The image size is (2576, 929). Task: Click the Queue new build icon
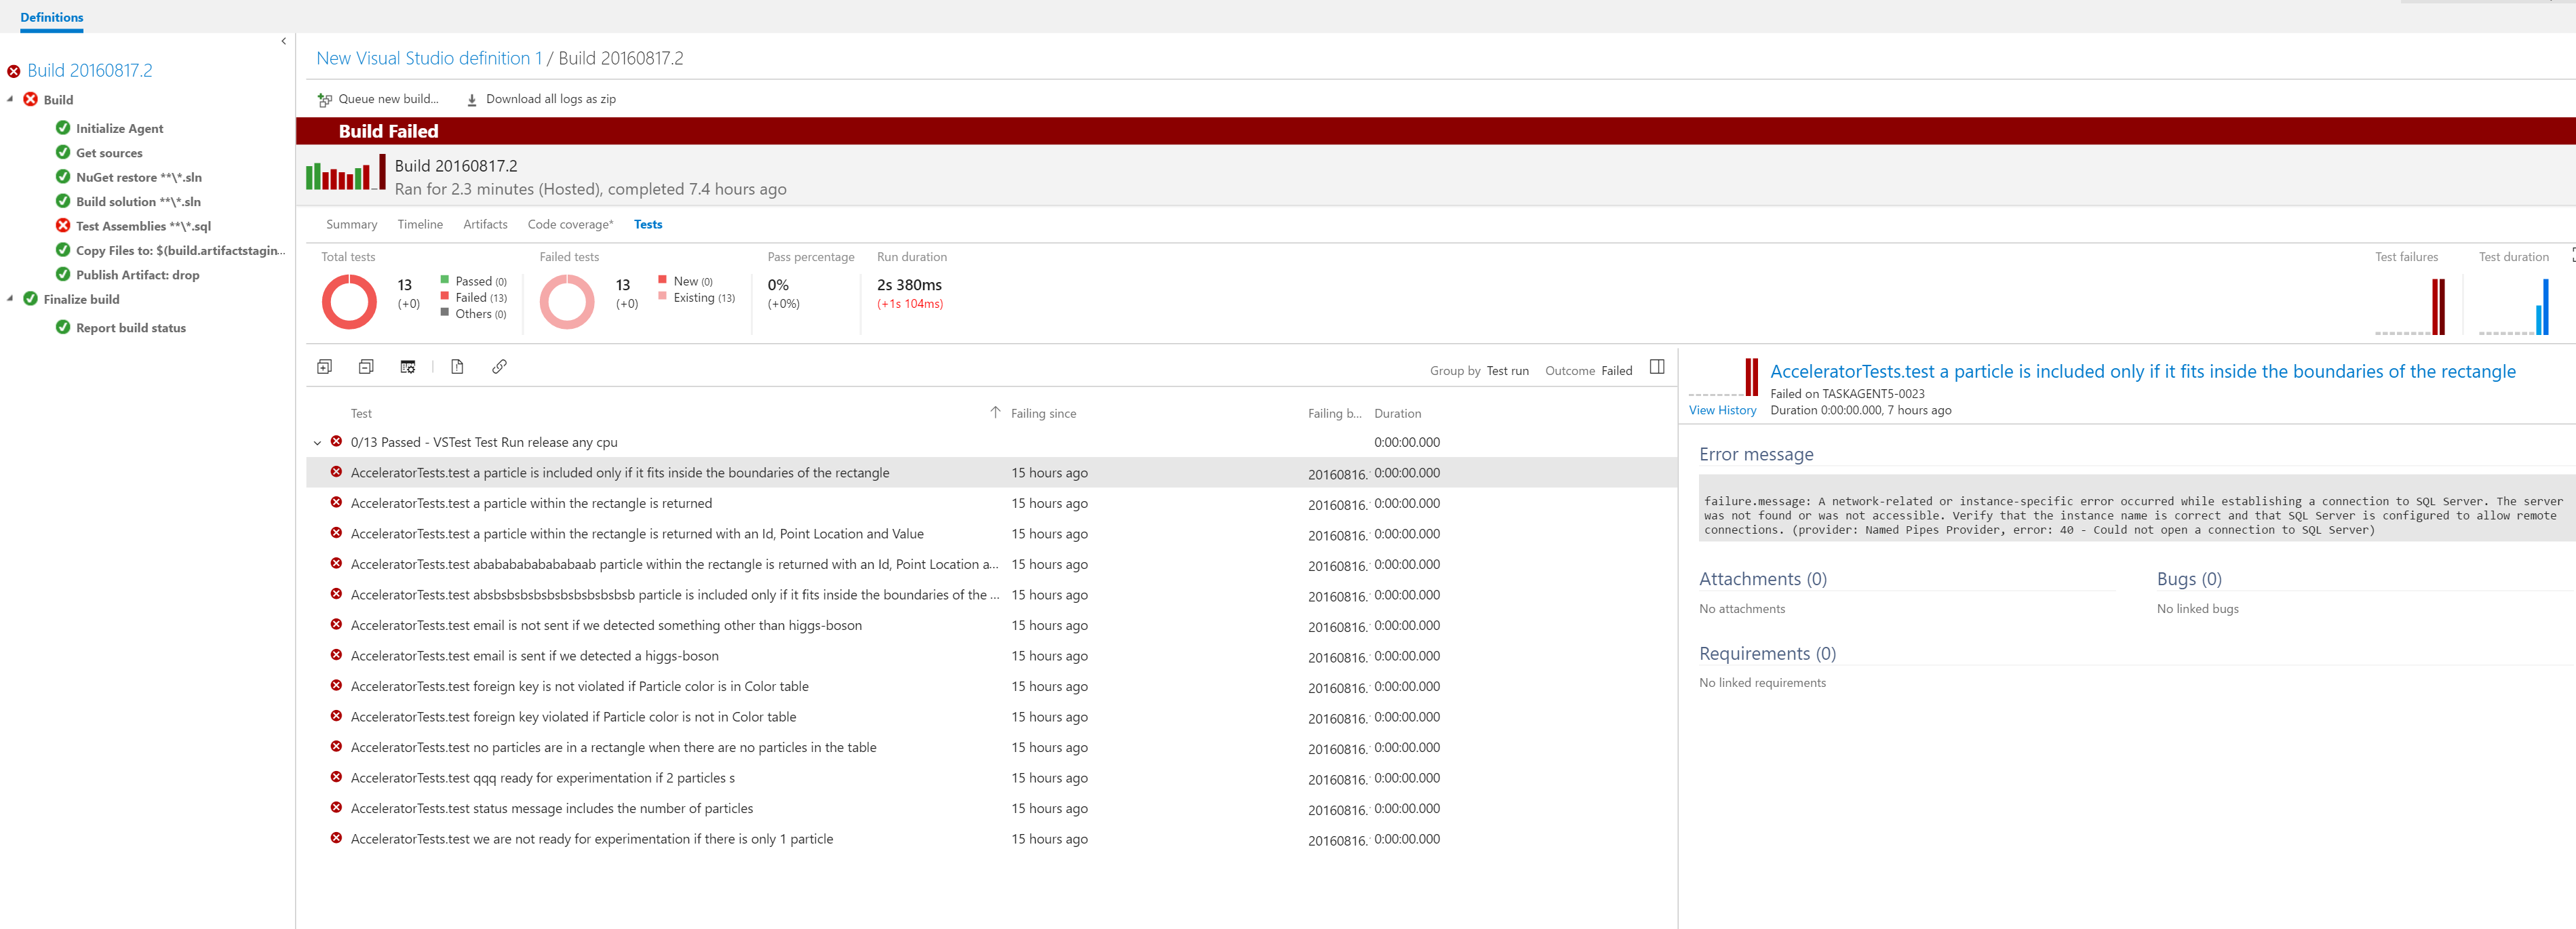[x=324, y=99]
